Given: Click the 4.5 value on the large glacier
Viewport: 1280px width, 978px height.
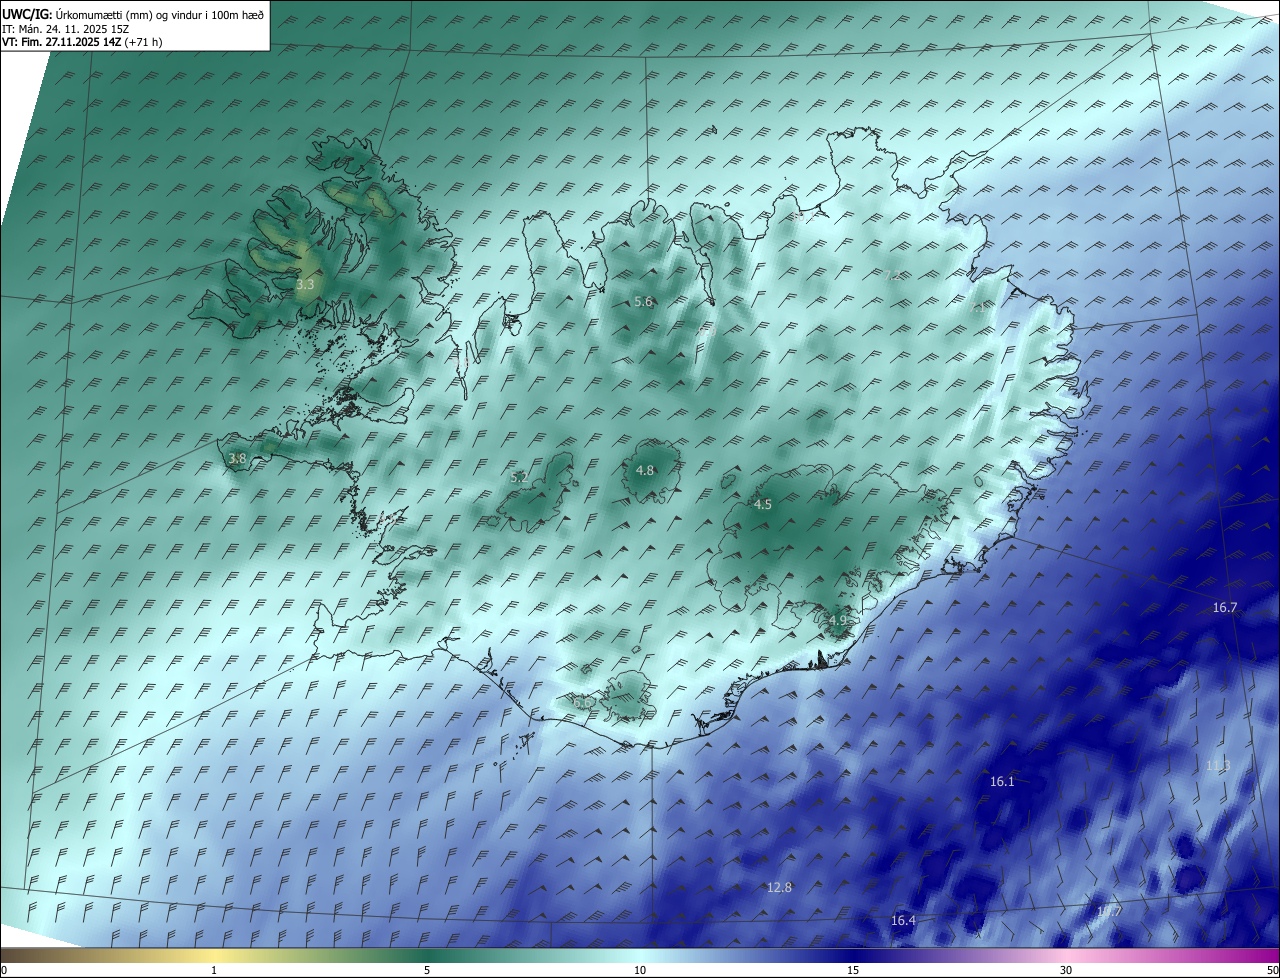Looking at the screenshot, I should tap(763, 505).
